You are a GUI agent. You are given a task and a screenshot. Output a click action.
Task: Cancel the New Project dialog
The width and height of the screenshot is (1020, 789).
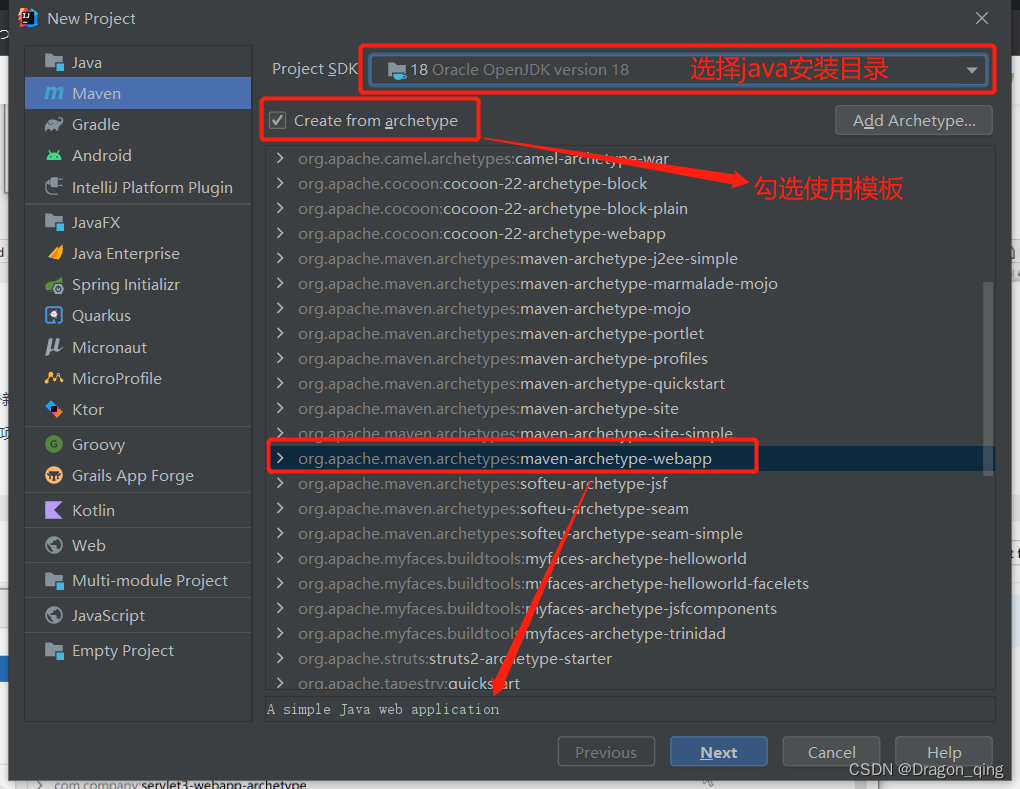click(831, 752)
